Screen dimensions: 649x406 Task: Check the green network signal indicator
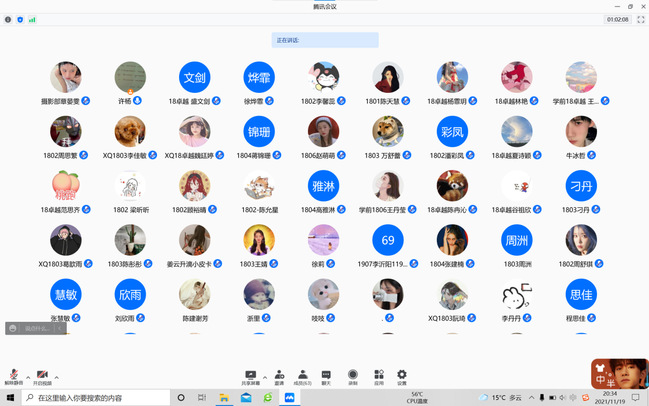coord(32,19)
